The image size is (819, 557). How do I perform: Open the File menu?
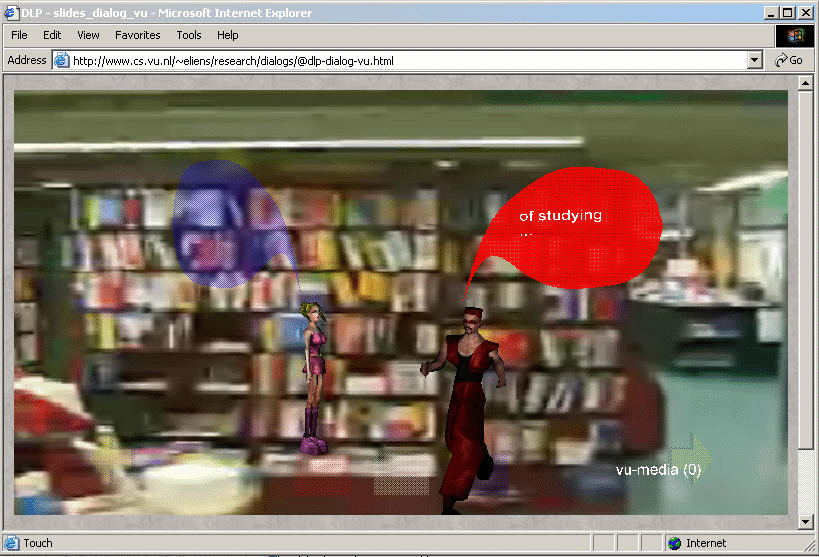(19, 35)
